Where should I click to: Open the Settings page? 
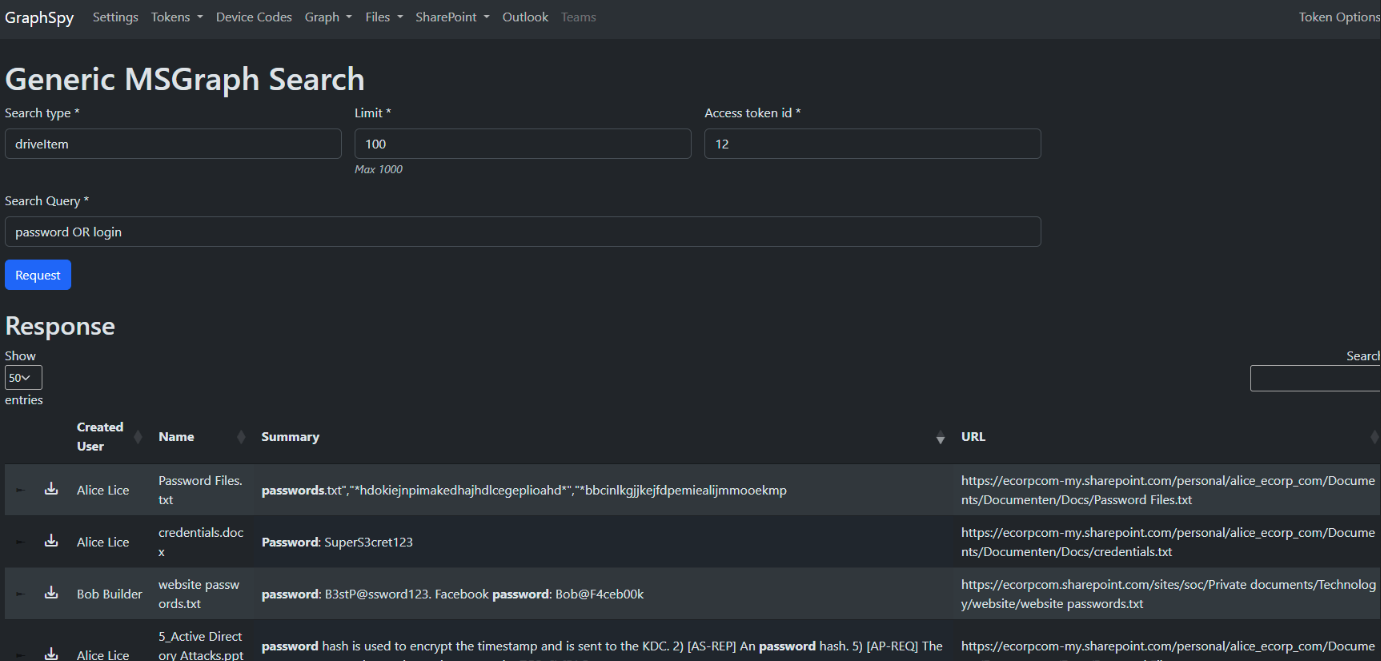pos(115,17)
